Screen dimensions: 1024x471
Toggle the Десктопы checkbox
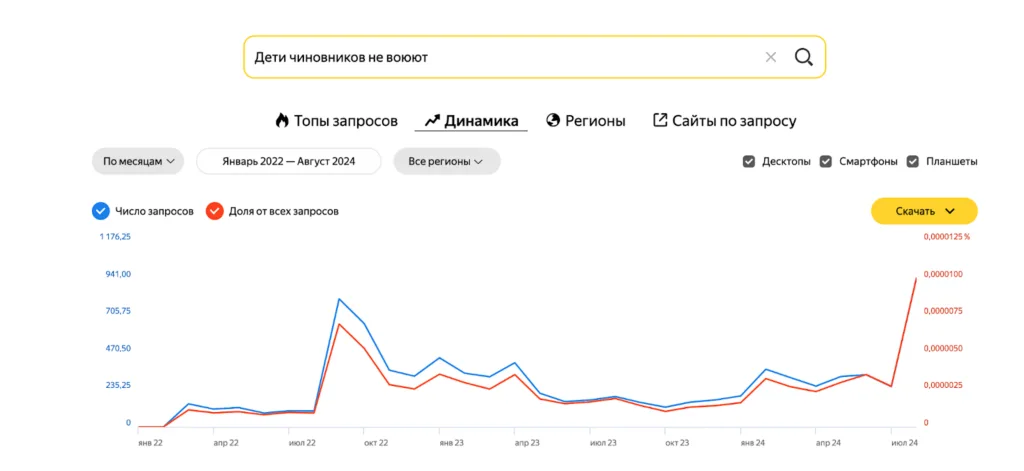[x=749, y=161]
